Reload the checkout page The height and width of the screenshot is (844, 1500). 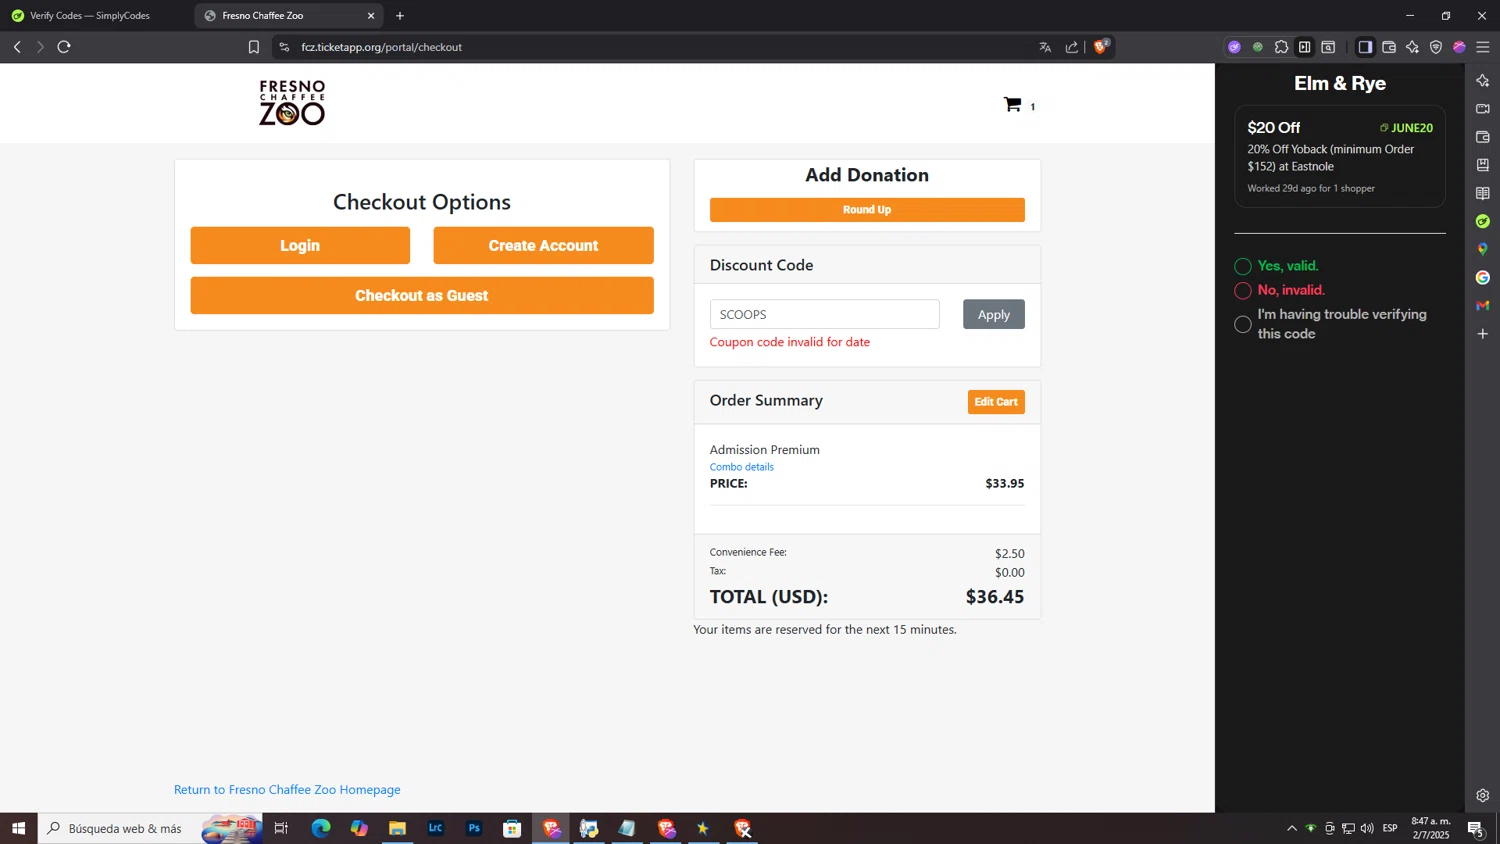[x=64, y=47]
